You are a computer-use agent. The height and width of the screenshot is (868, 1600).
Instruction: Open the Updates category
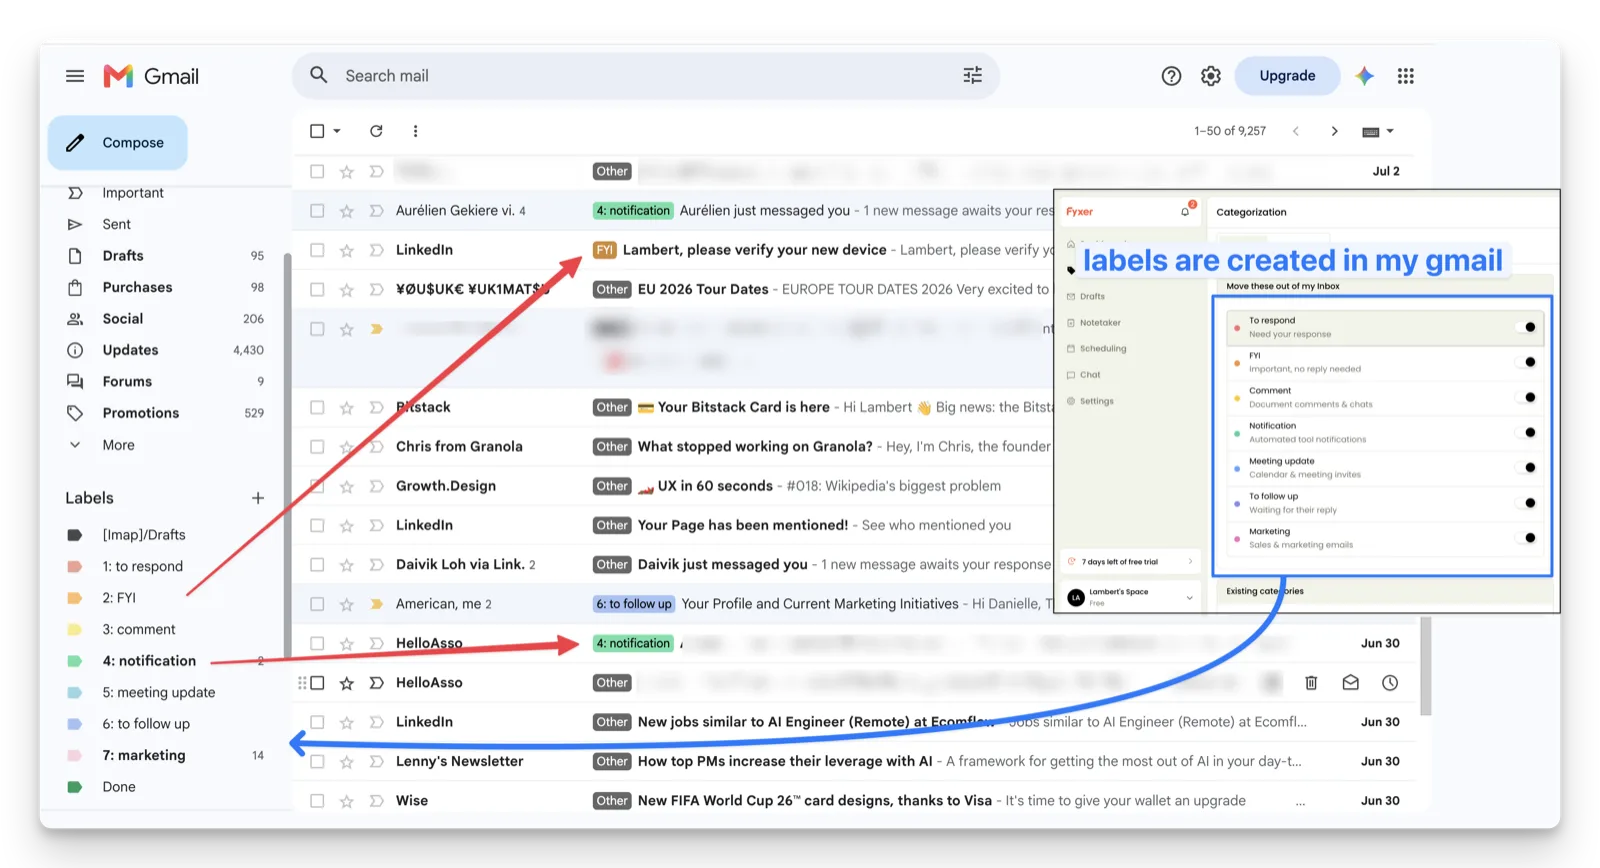pyautogui.click(x=130, y=350)
